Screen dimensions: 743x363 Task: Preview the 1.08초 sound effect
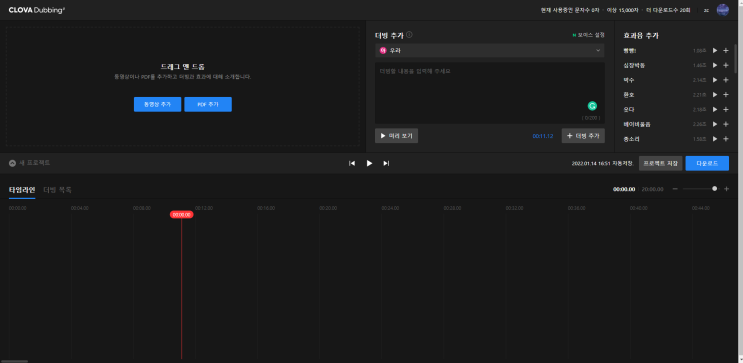[715, 50]
